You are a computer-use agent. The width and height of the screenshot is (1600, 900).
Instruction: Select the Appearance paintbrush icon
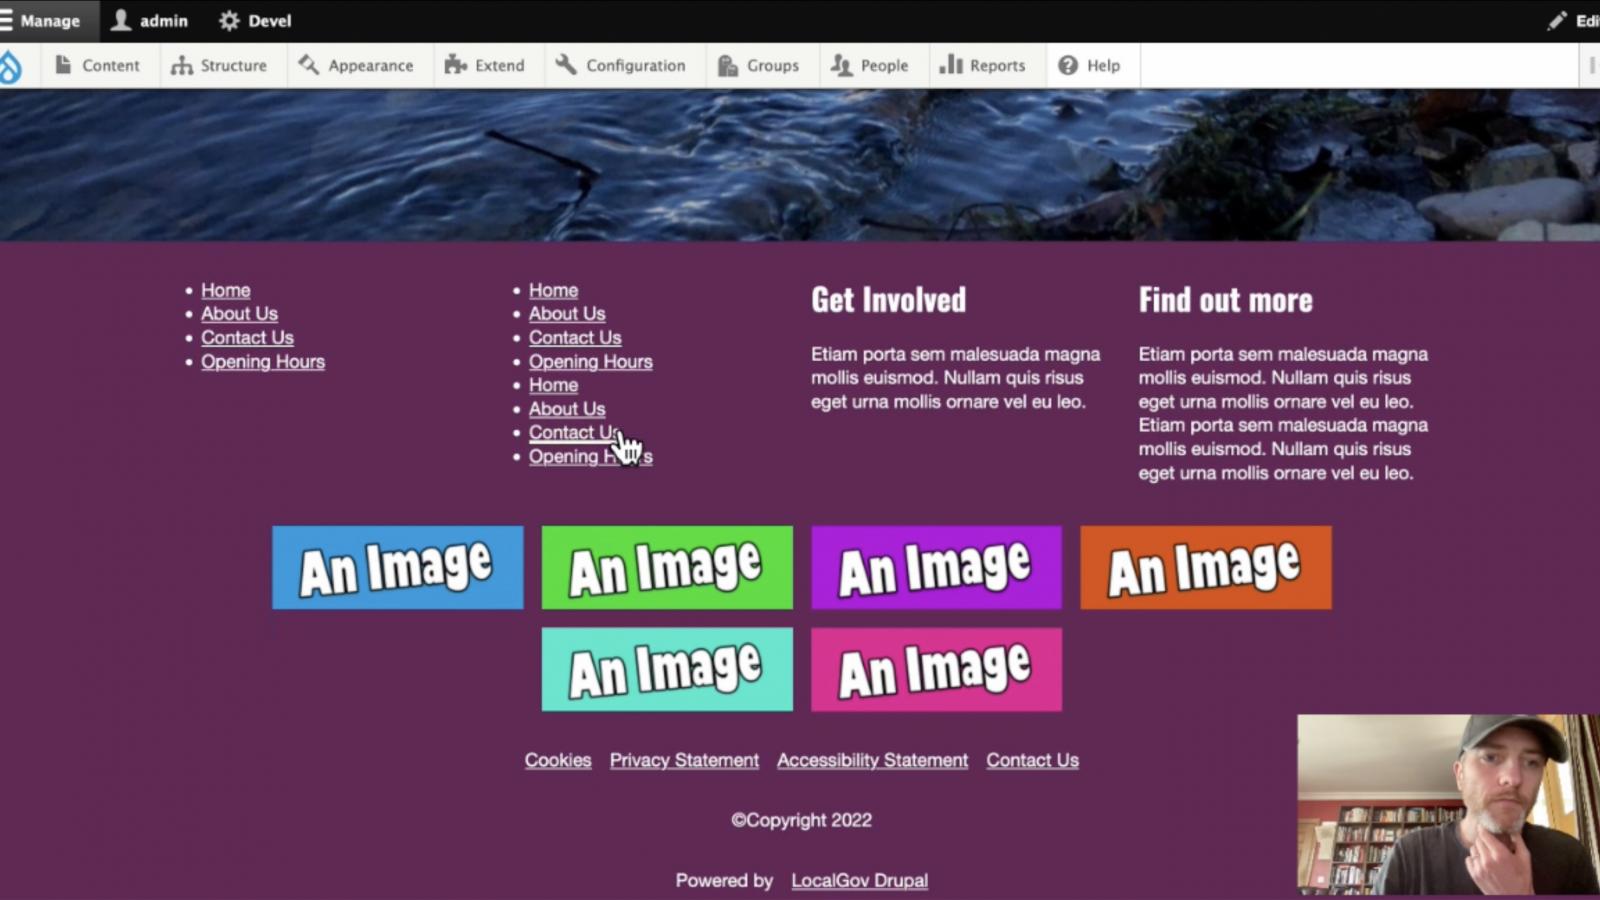coord(307,65)
